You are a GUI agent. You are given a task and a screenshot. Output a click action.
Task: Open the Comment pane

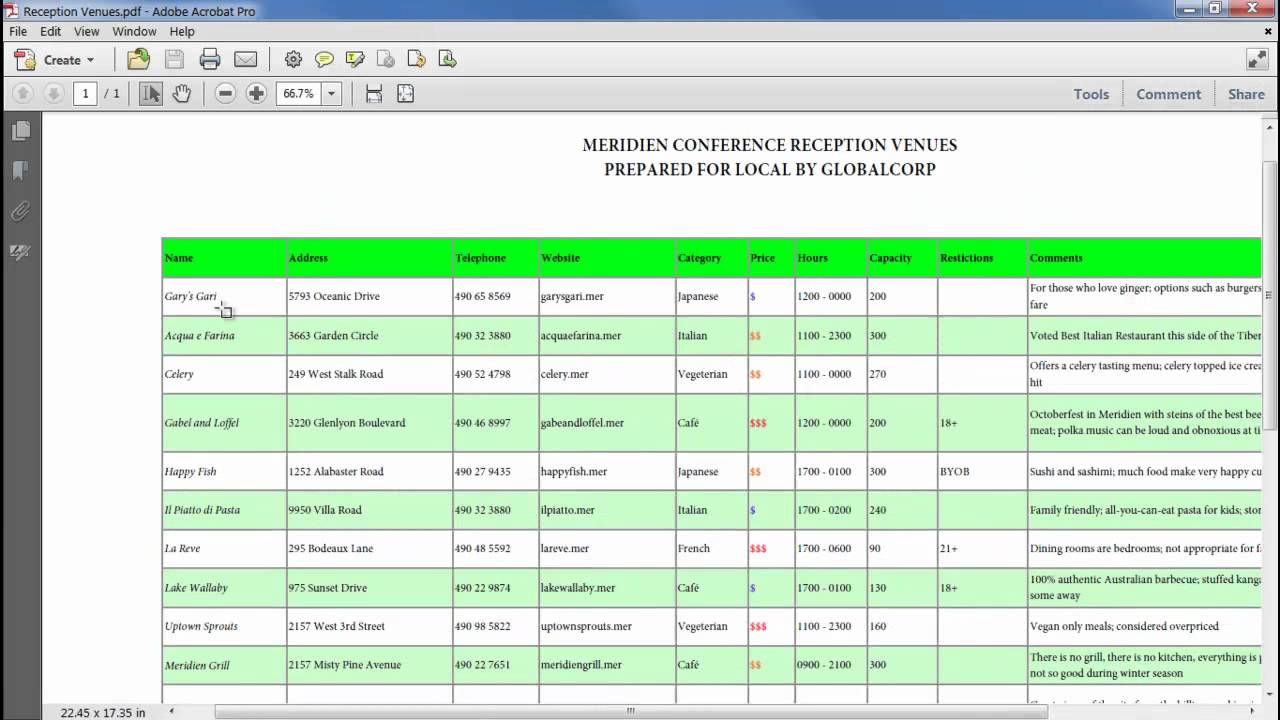1168,94
